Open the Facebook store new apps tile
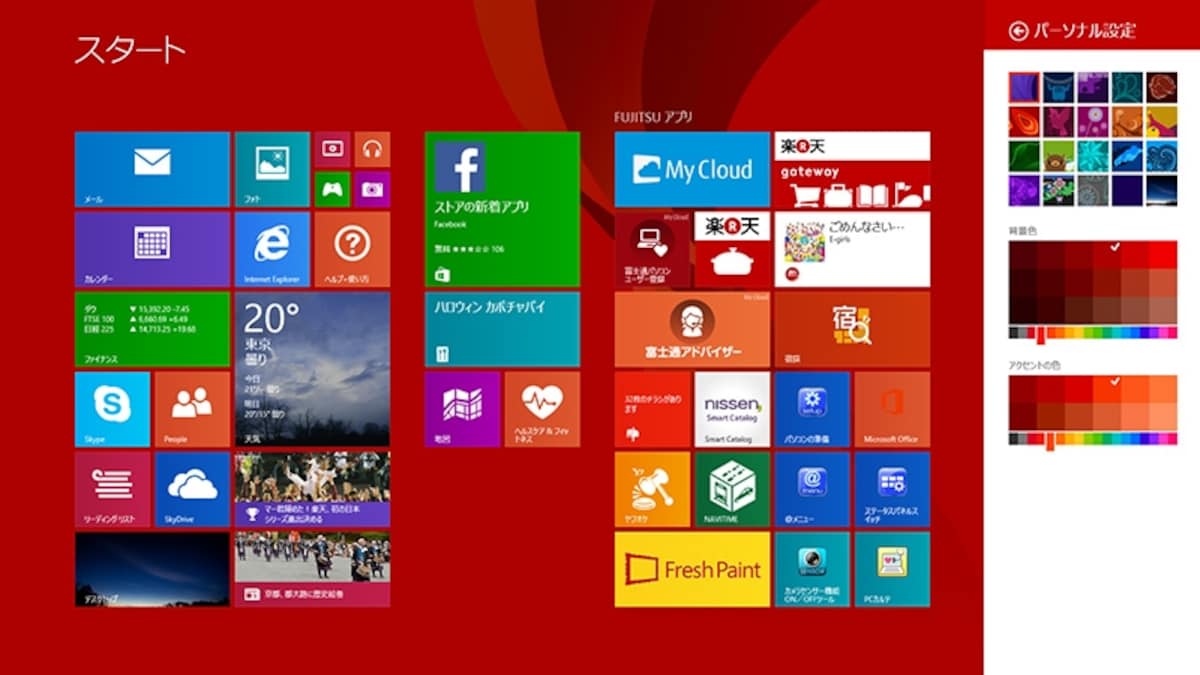Screen dimensions: 1200x675 click(x=502, y=209)
